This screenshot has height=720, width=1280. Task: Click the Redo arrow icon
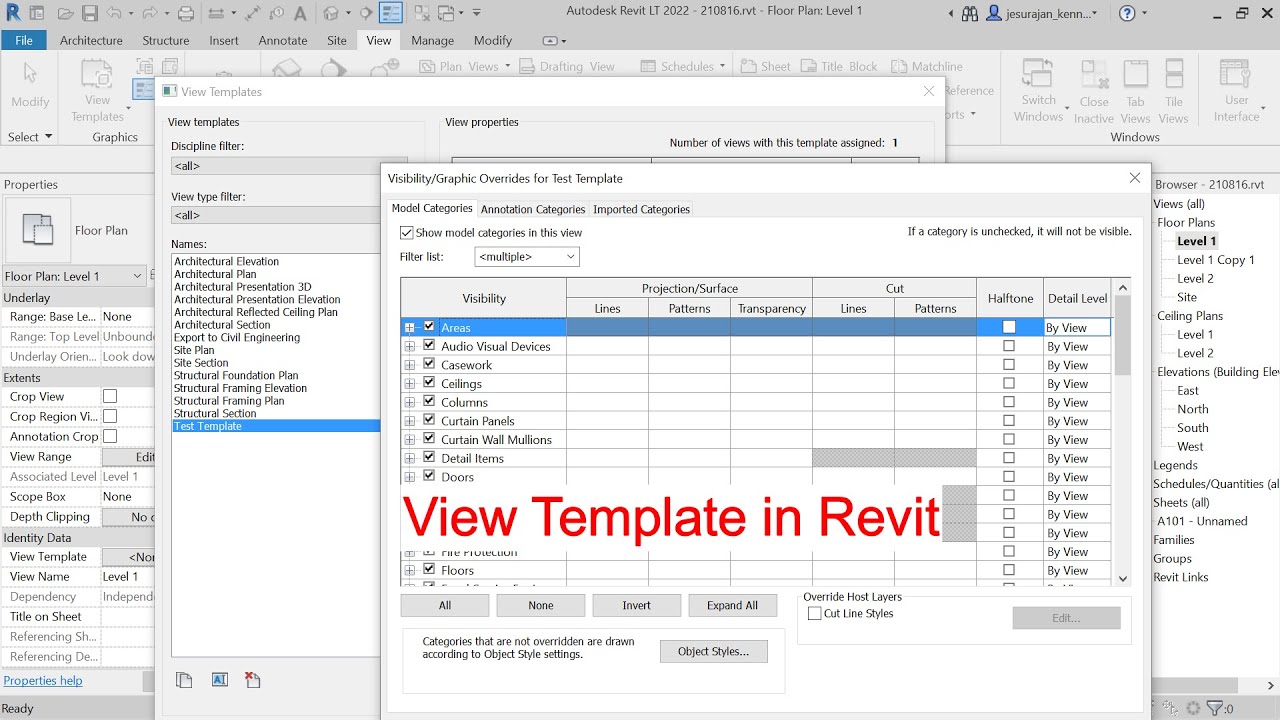click(x=149, y=14)
